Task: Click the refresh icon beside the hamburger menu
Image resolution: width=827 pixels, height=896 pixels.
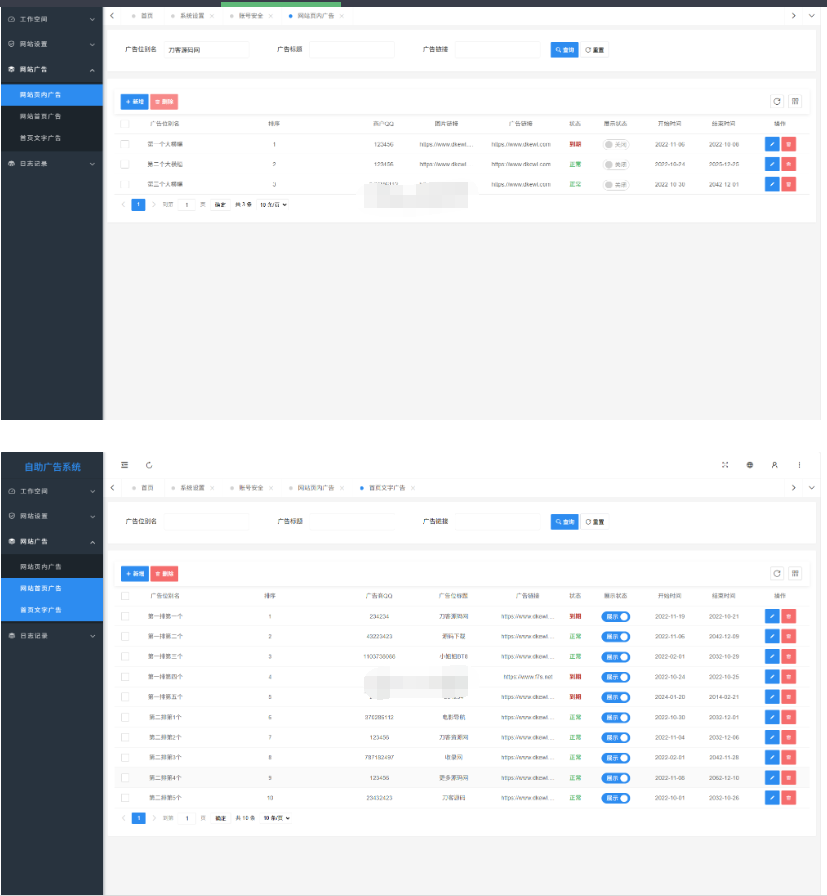Action: [x=149, y=465]
